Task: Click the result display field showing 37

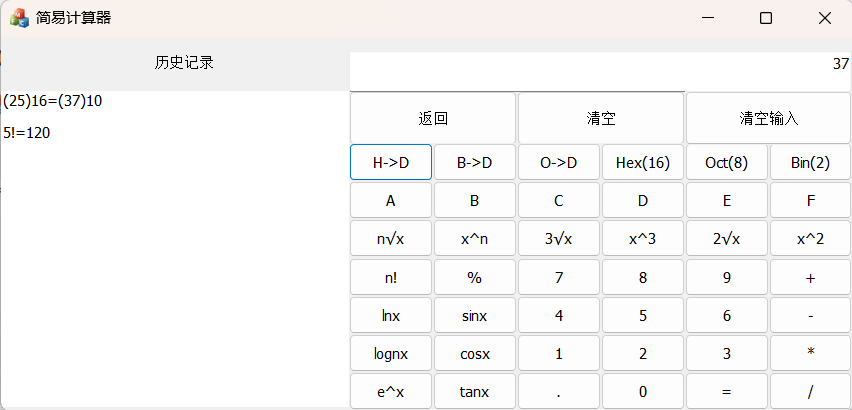Action: pyautogui.click(x=600, y=65)
